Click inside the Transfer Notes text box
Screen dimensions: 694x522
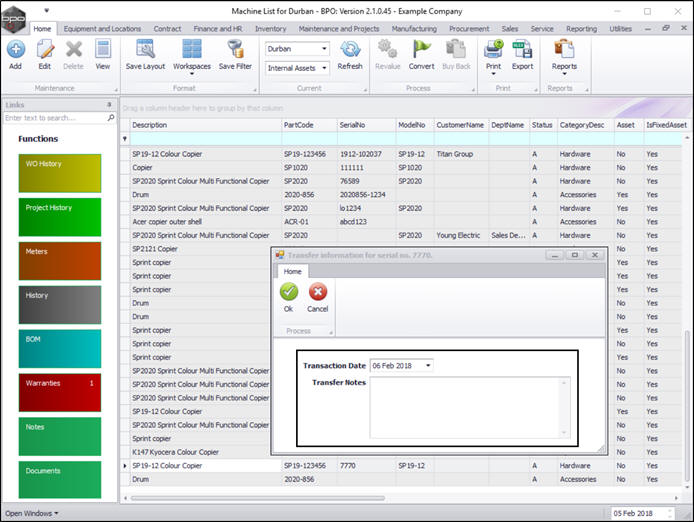tap(468, 407)
